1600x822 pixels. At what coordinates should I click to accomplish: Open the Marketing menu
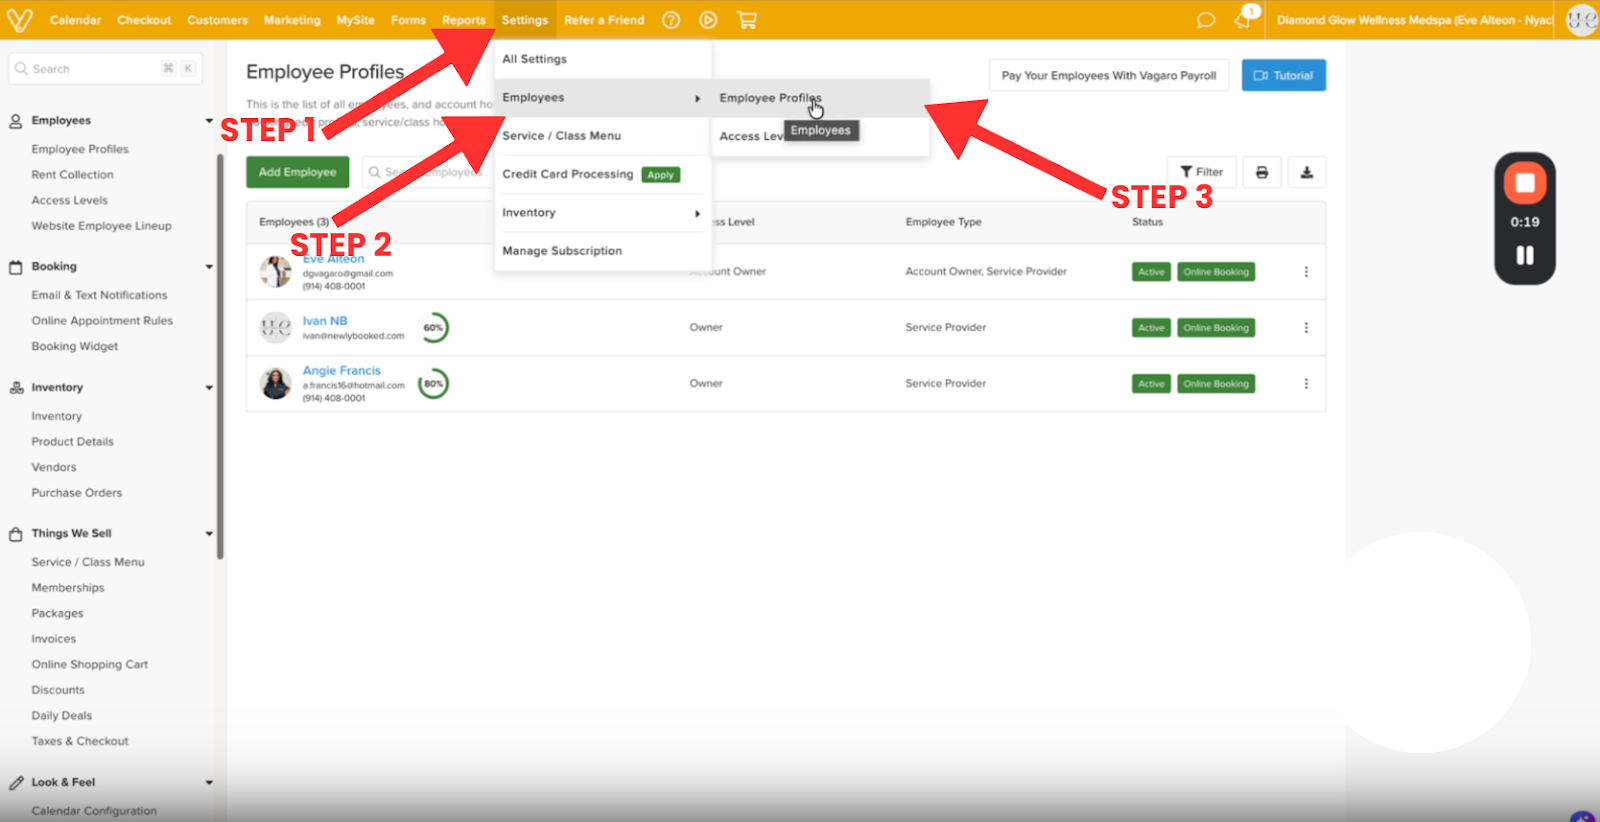[292, 20]
